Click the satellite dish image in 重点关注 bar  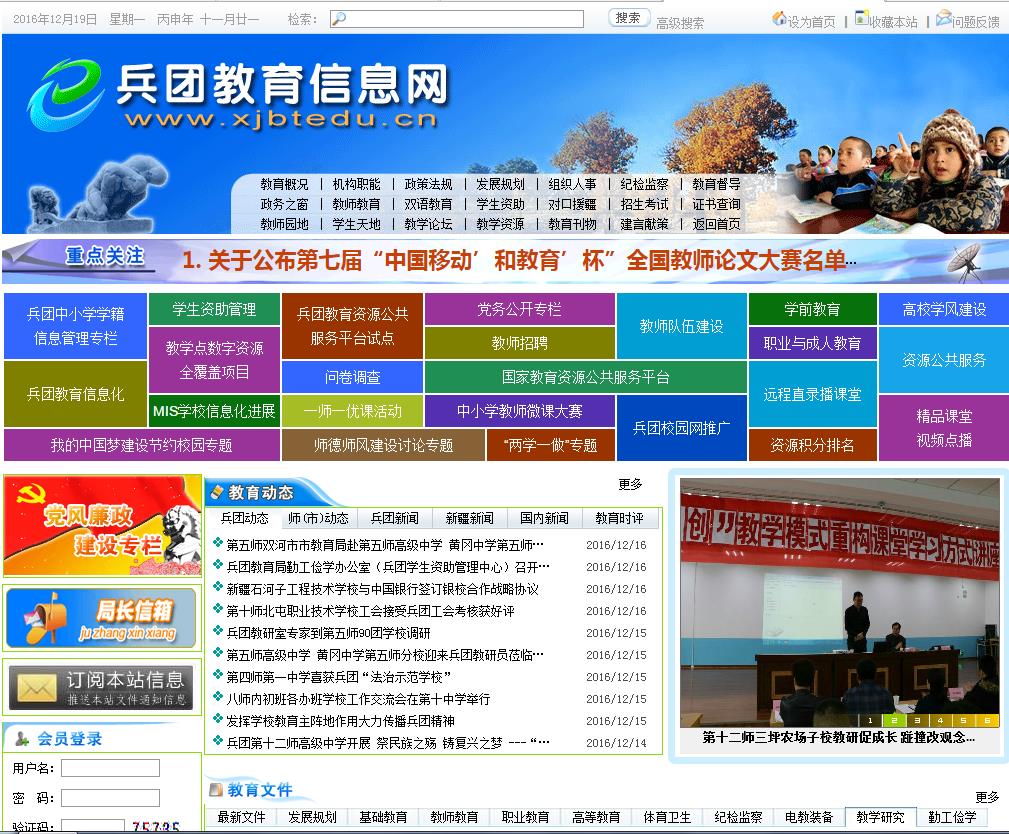tap(965, 263)
